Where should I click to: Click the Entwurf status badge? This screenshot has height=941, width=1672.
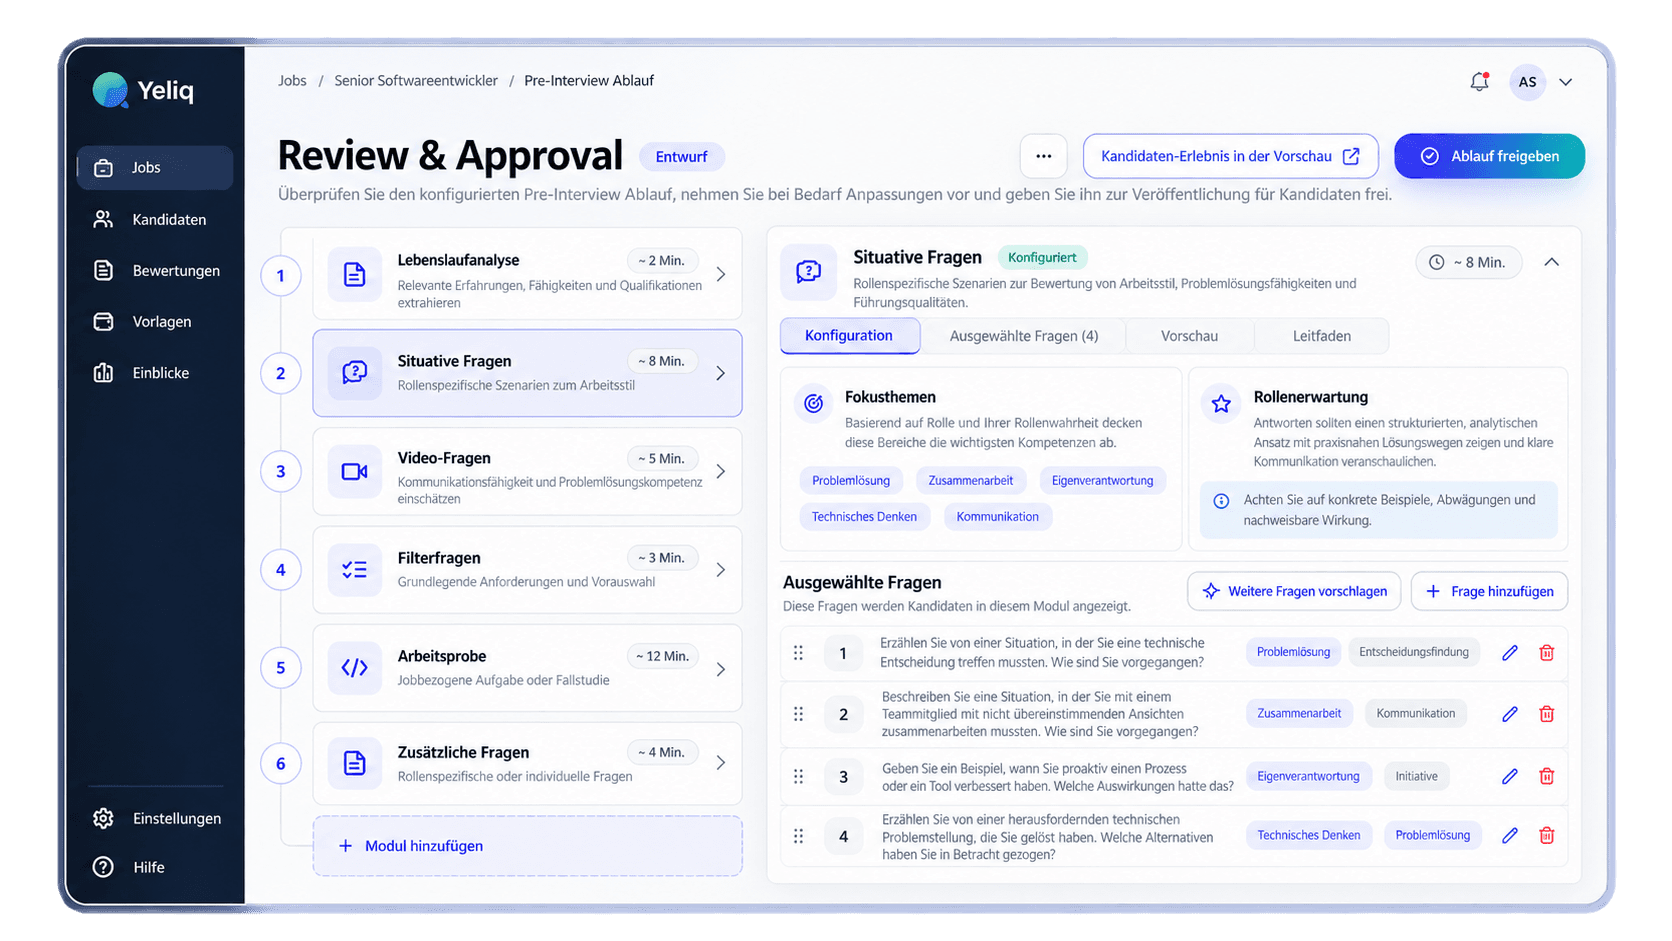point(681,157)
